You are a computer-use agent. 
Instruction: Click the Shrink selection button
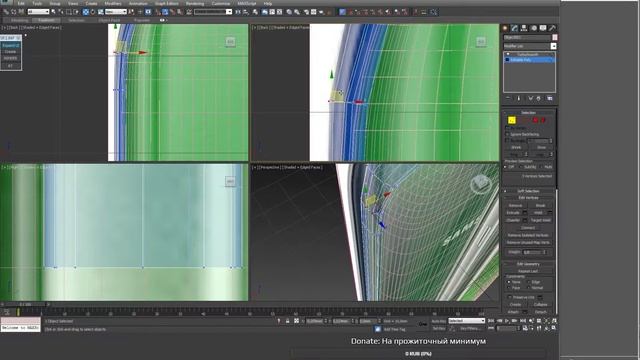tap(516, 147)
